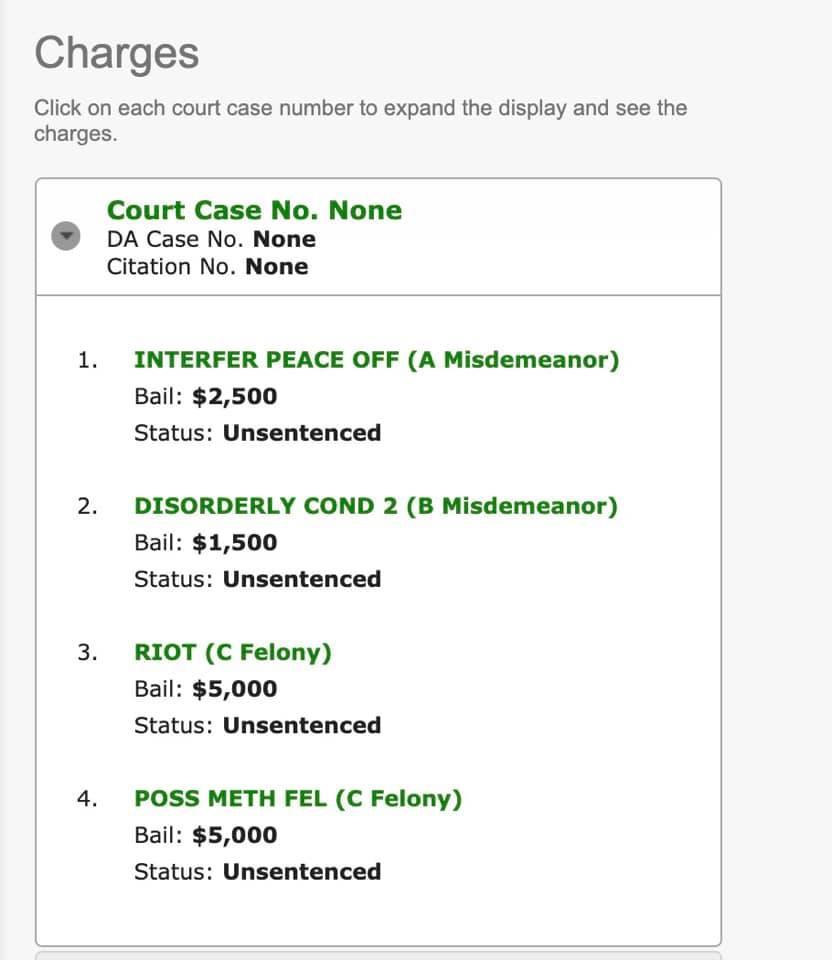The image size is (832, 960).
Task: Click the Unsentenced status under RIOT
Action: click(x=301, y=725)
